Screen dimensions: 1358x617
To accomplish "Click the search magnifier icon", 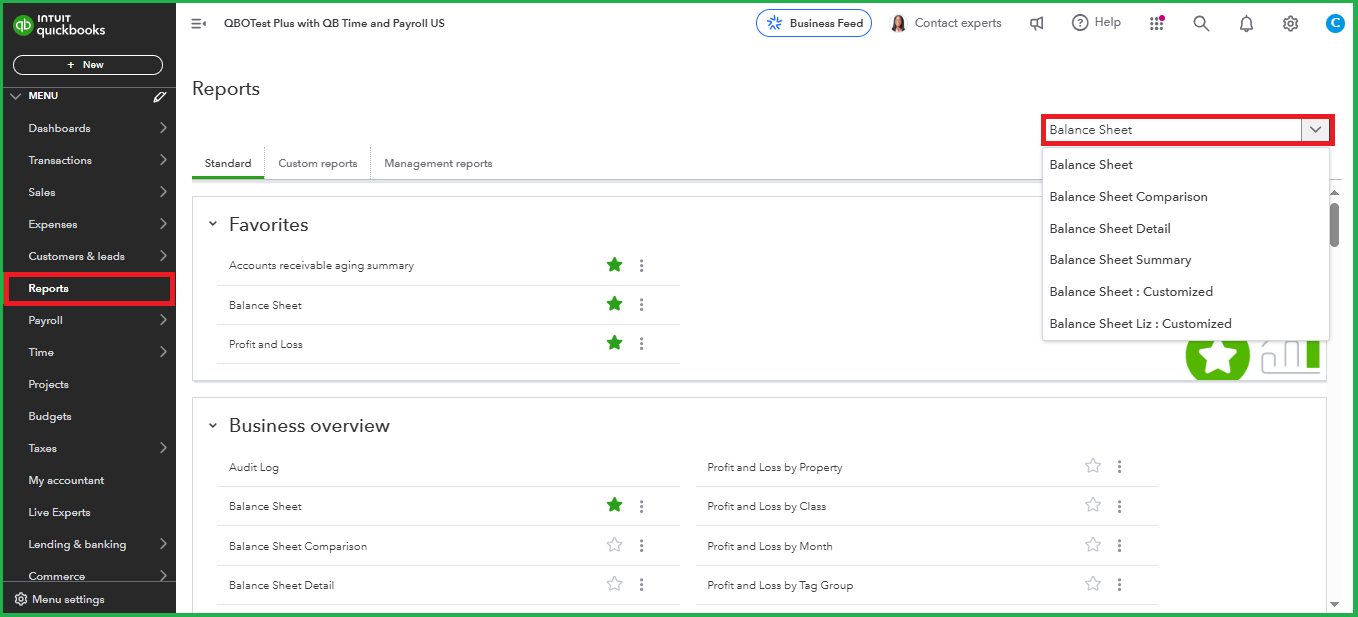I will pyautogui.click(x=1202, y=24).
